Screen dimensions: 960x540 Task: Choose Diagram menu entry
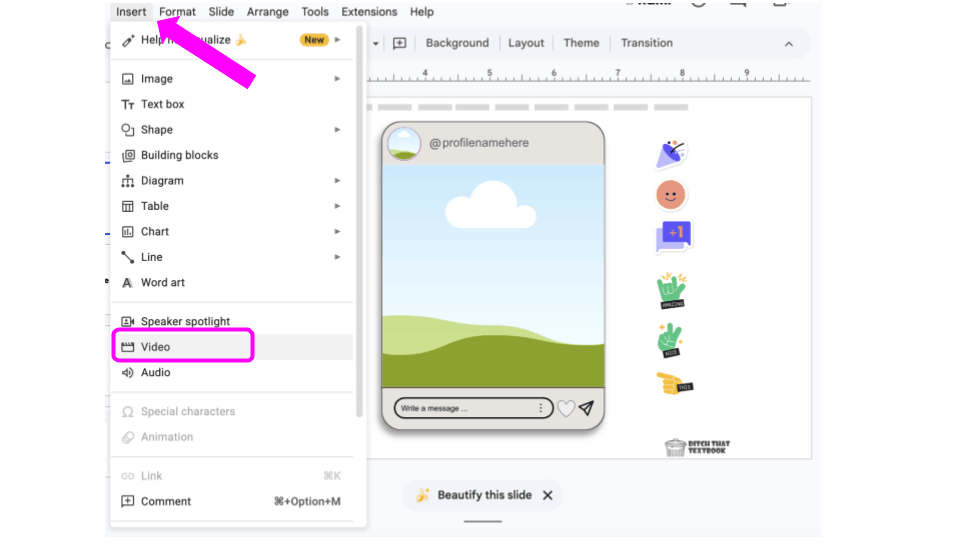(232, 181)
